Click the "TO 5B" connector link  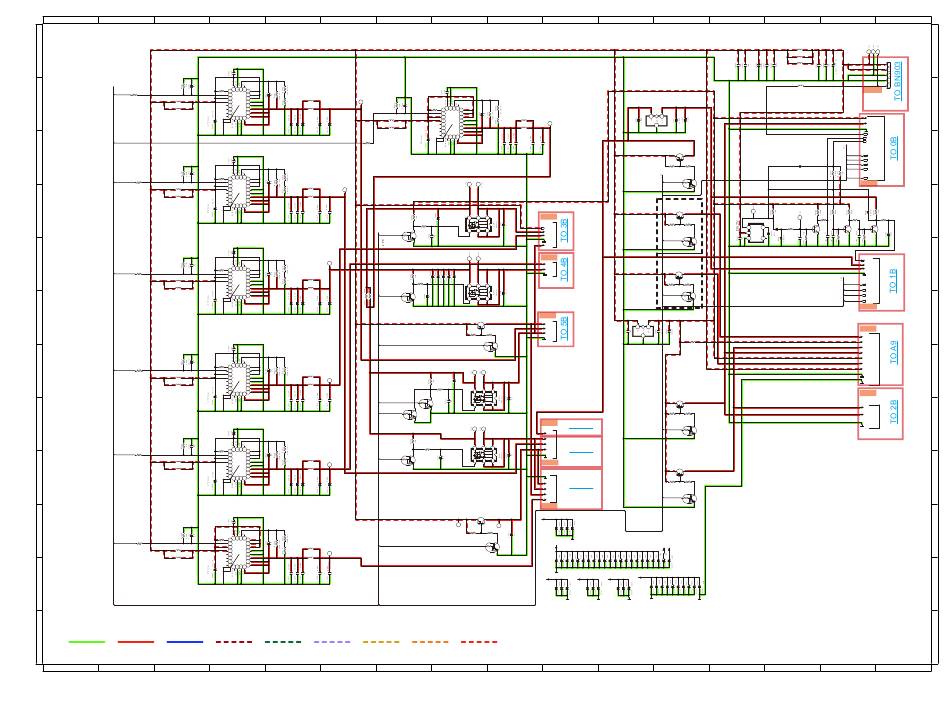[564, 328]
